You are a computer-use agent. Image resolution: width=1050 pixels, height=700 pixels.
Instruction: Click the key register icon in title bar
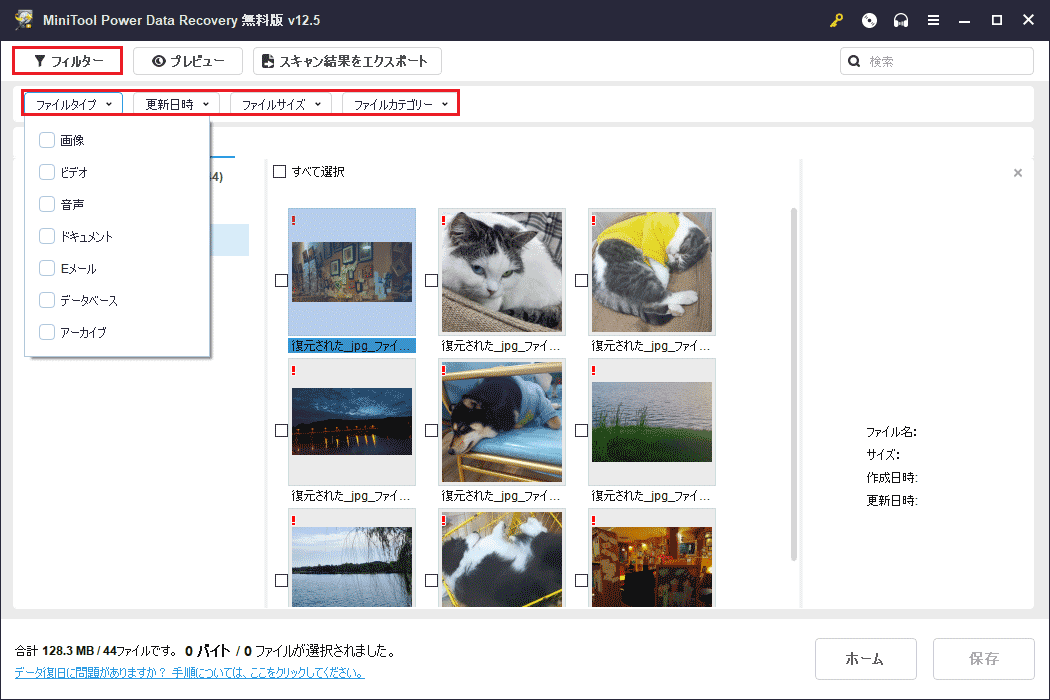[836, 21]
